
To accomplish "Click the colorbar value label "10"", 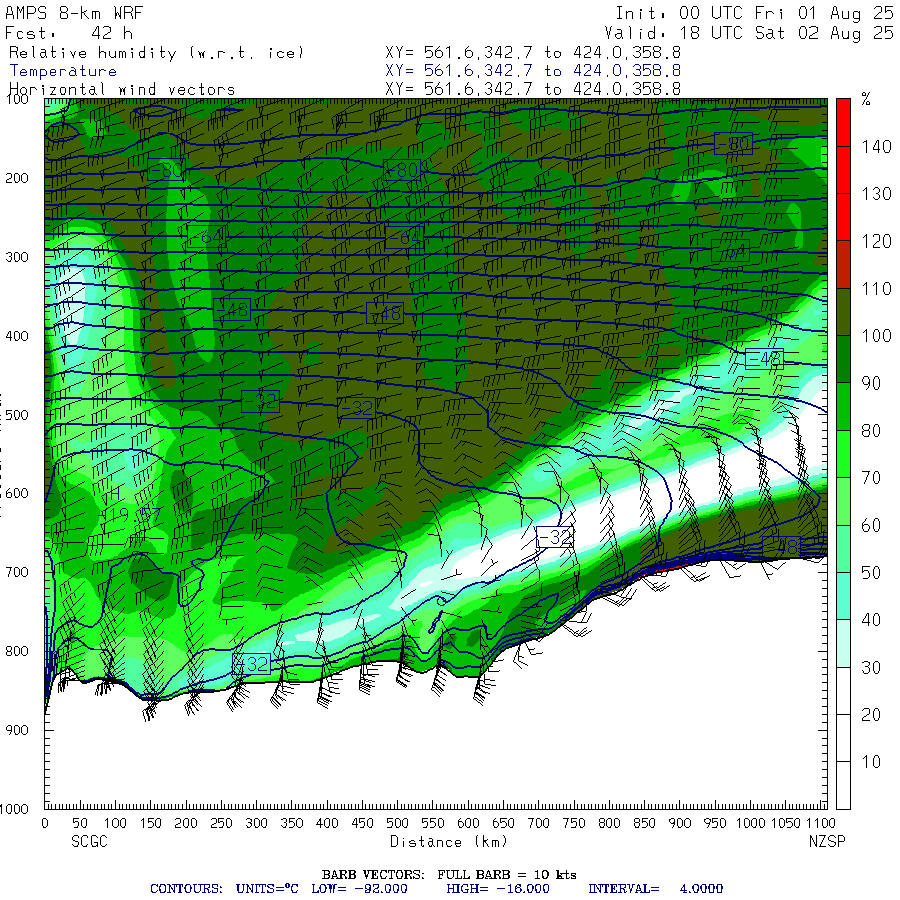I will (x=871, y=762).
